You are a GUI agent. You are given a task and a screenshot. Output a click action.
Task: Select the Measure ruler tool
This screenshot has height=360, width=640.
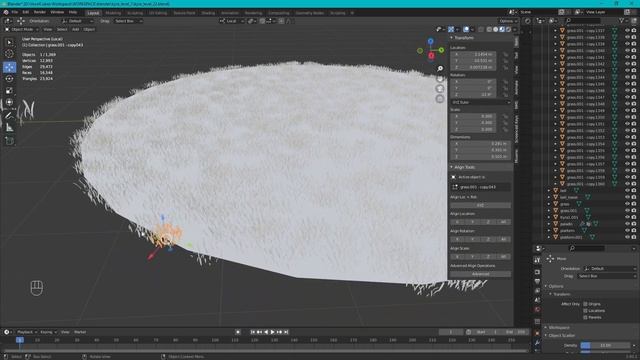pyautogui.click(x=9, y=127)
